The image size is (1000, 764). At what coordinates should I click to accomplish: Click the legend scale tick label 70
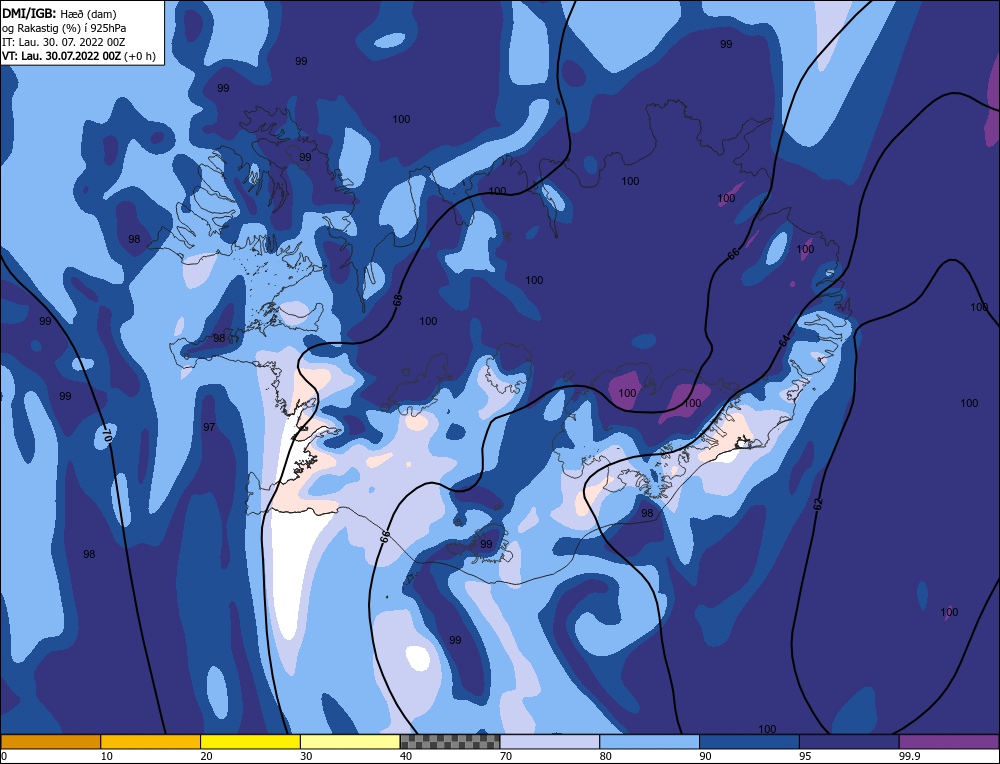pyautogui.click(x=506, y=756)
